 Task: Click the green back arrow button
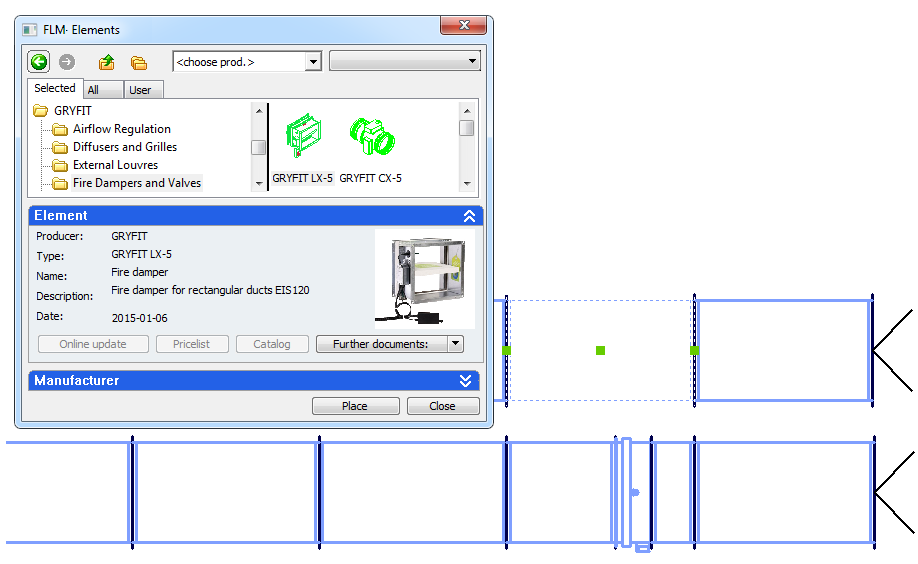point(39,62)
